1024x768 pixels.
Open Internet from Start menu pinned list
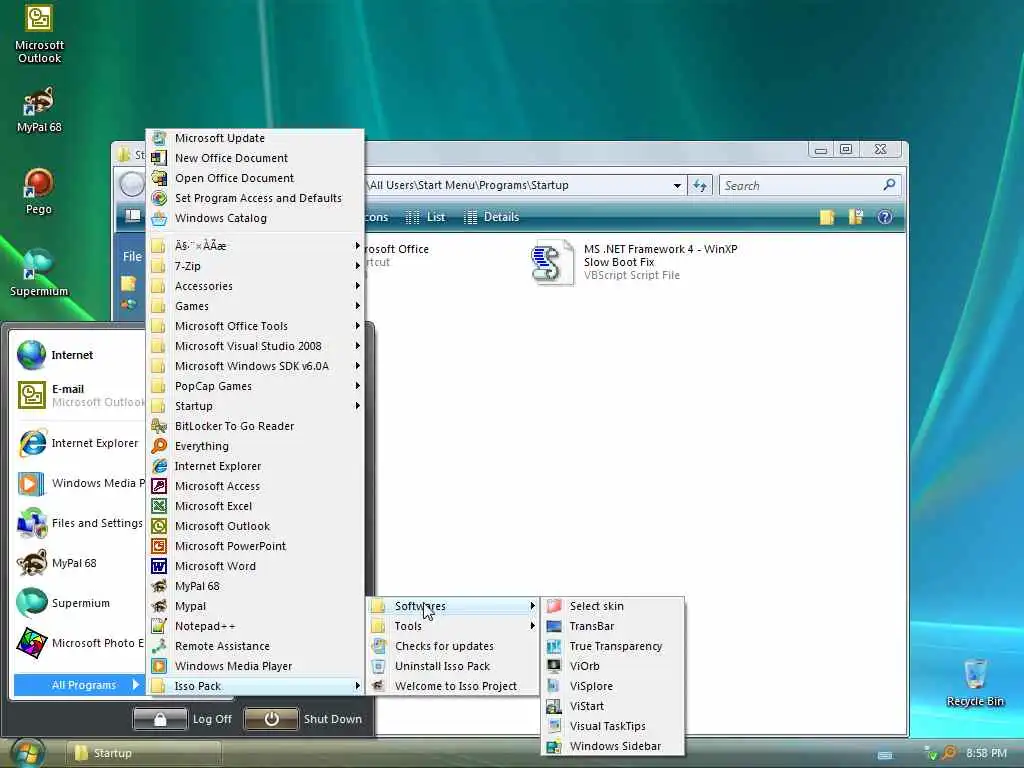(78, 355)
